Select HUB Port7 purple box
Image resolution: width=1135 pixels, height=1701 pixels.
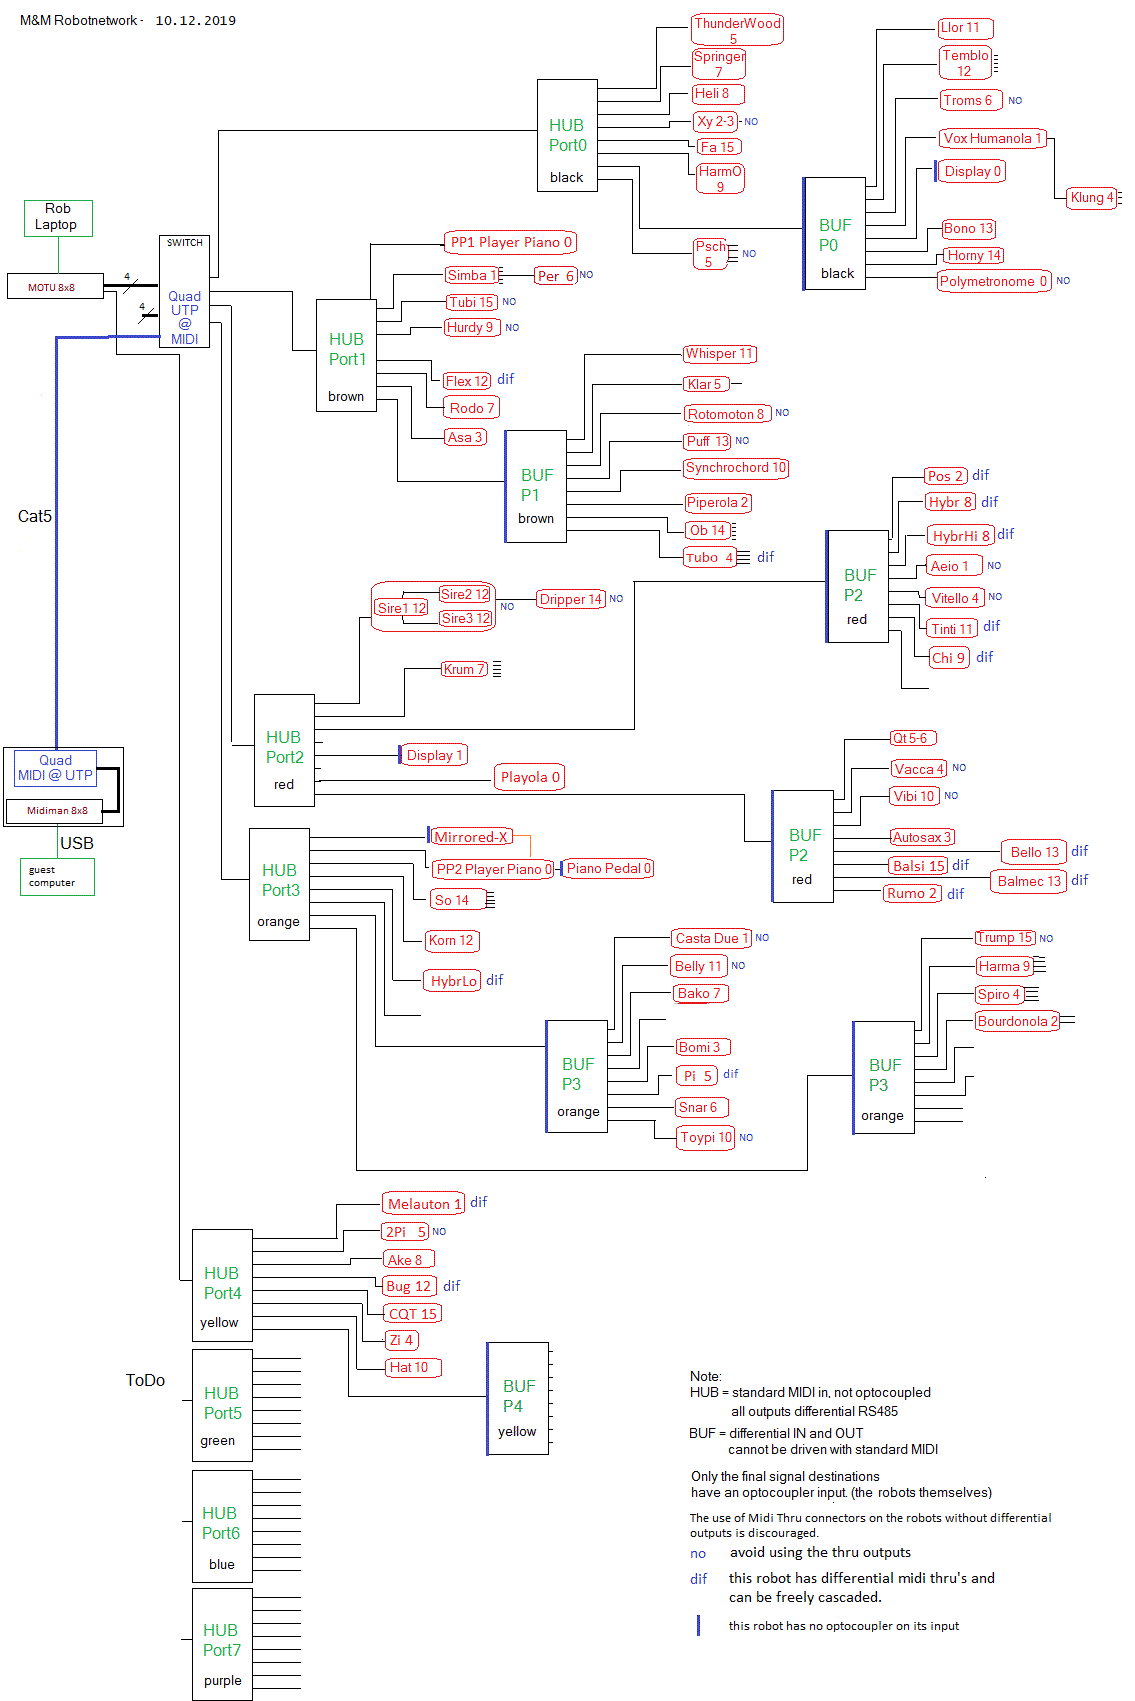point(222,1644)
